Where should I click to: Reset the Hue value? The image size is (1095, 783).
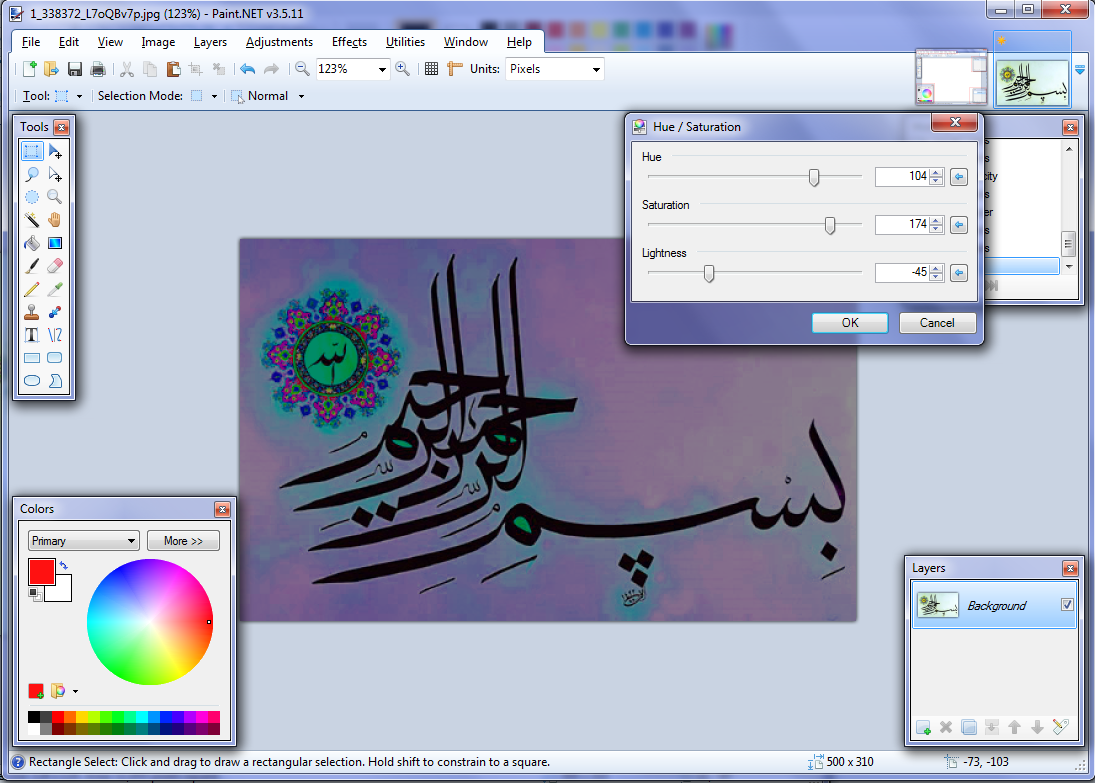959,177
